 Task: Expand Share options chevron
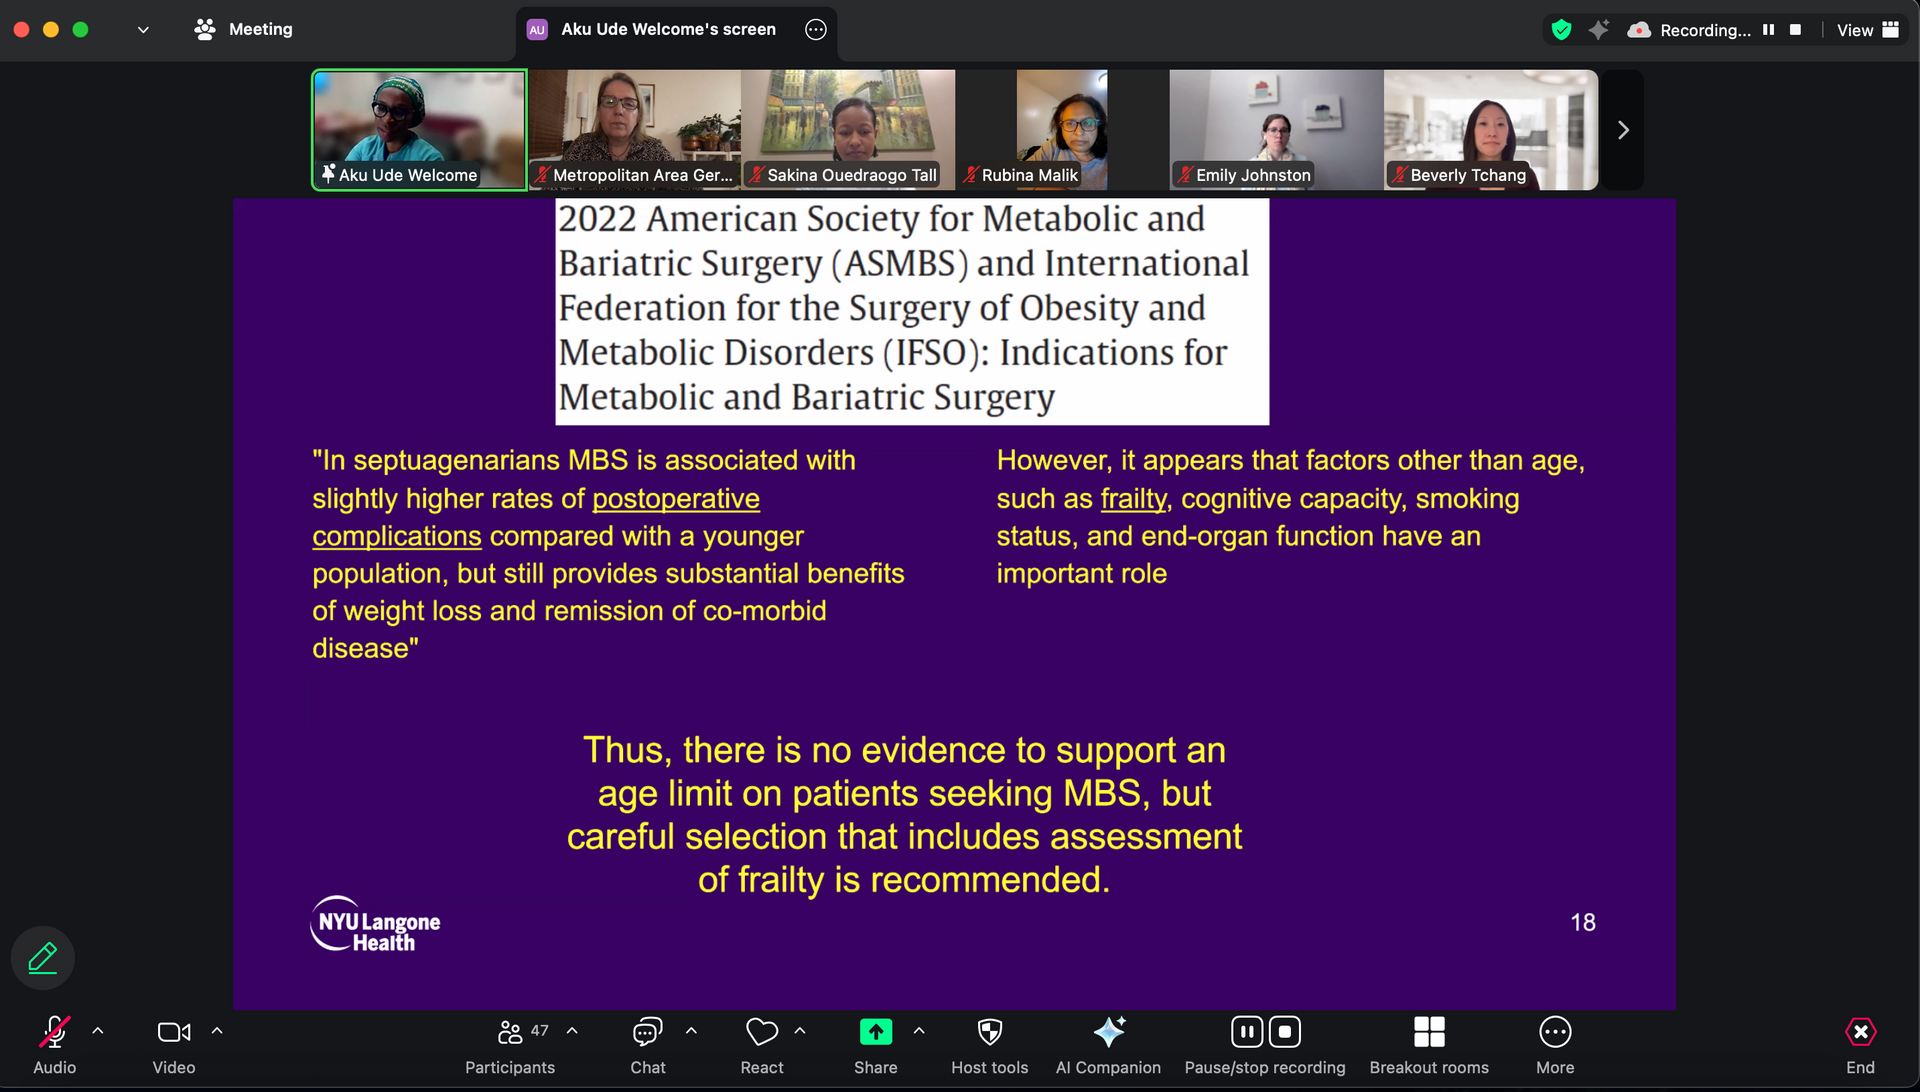coord(919,1030)
